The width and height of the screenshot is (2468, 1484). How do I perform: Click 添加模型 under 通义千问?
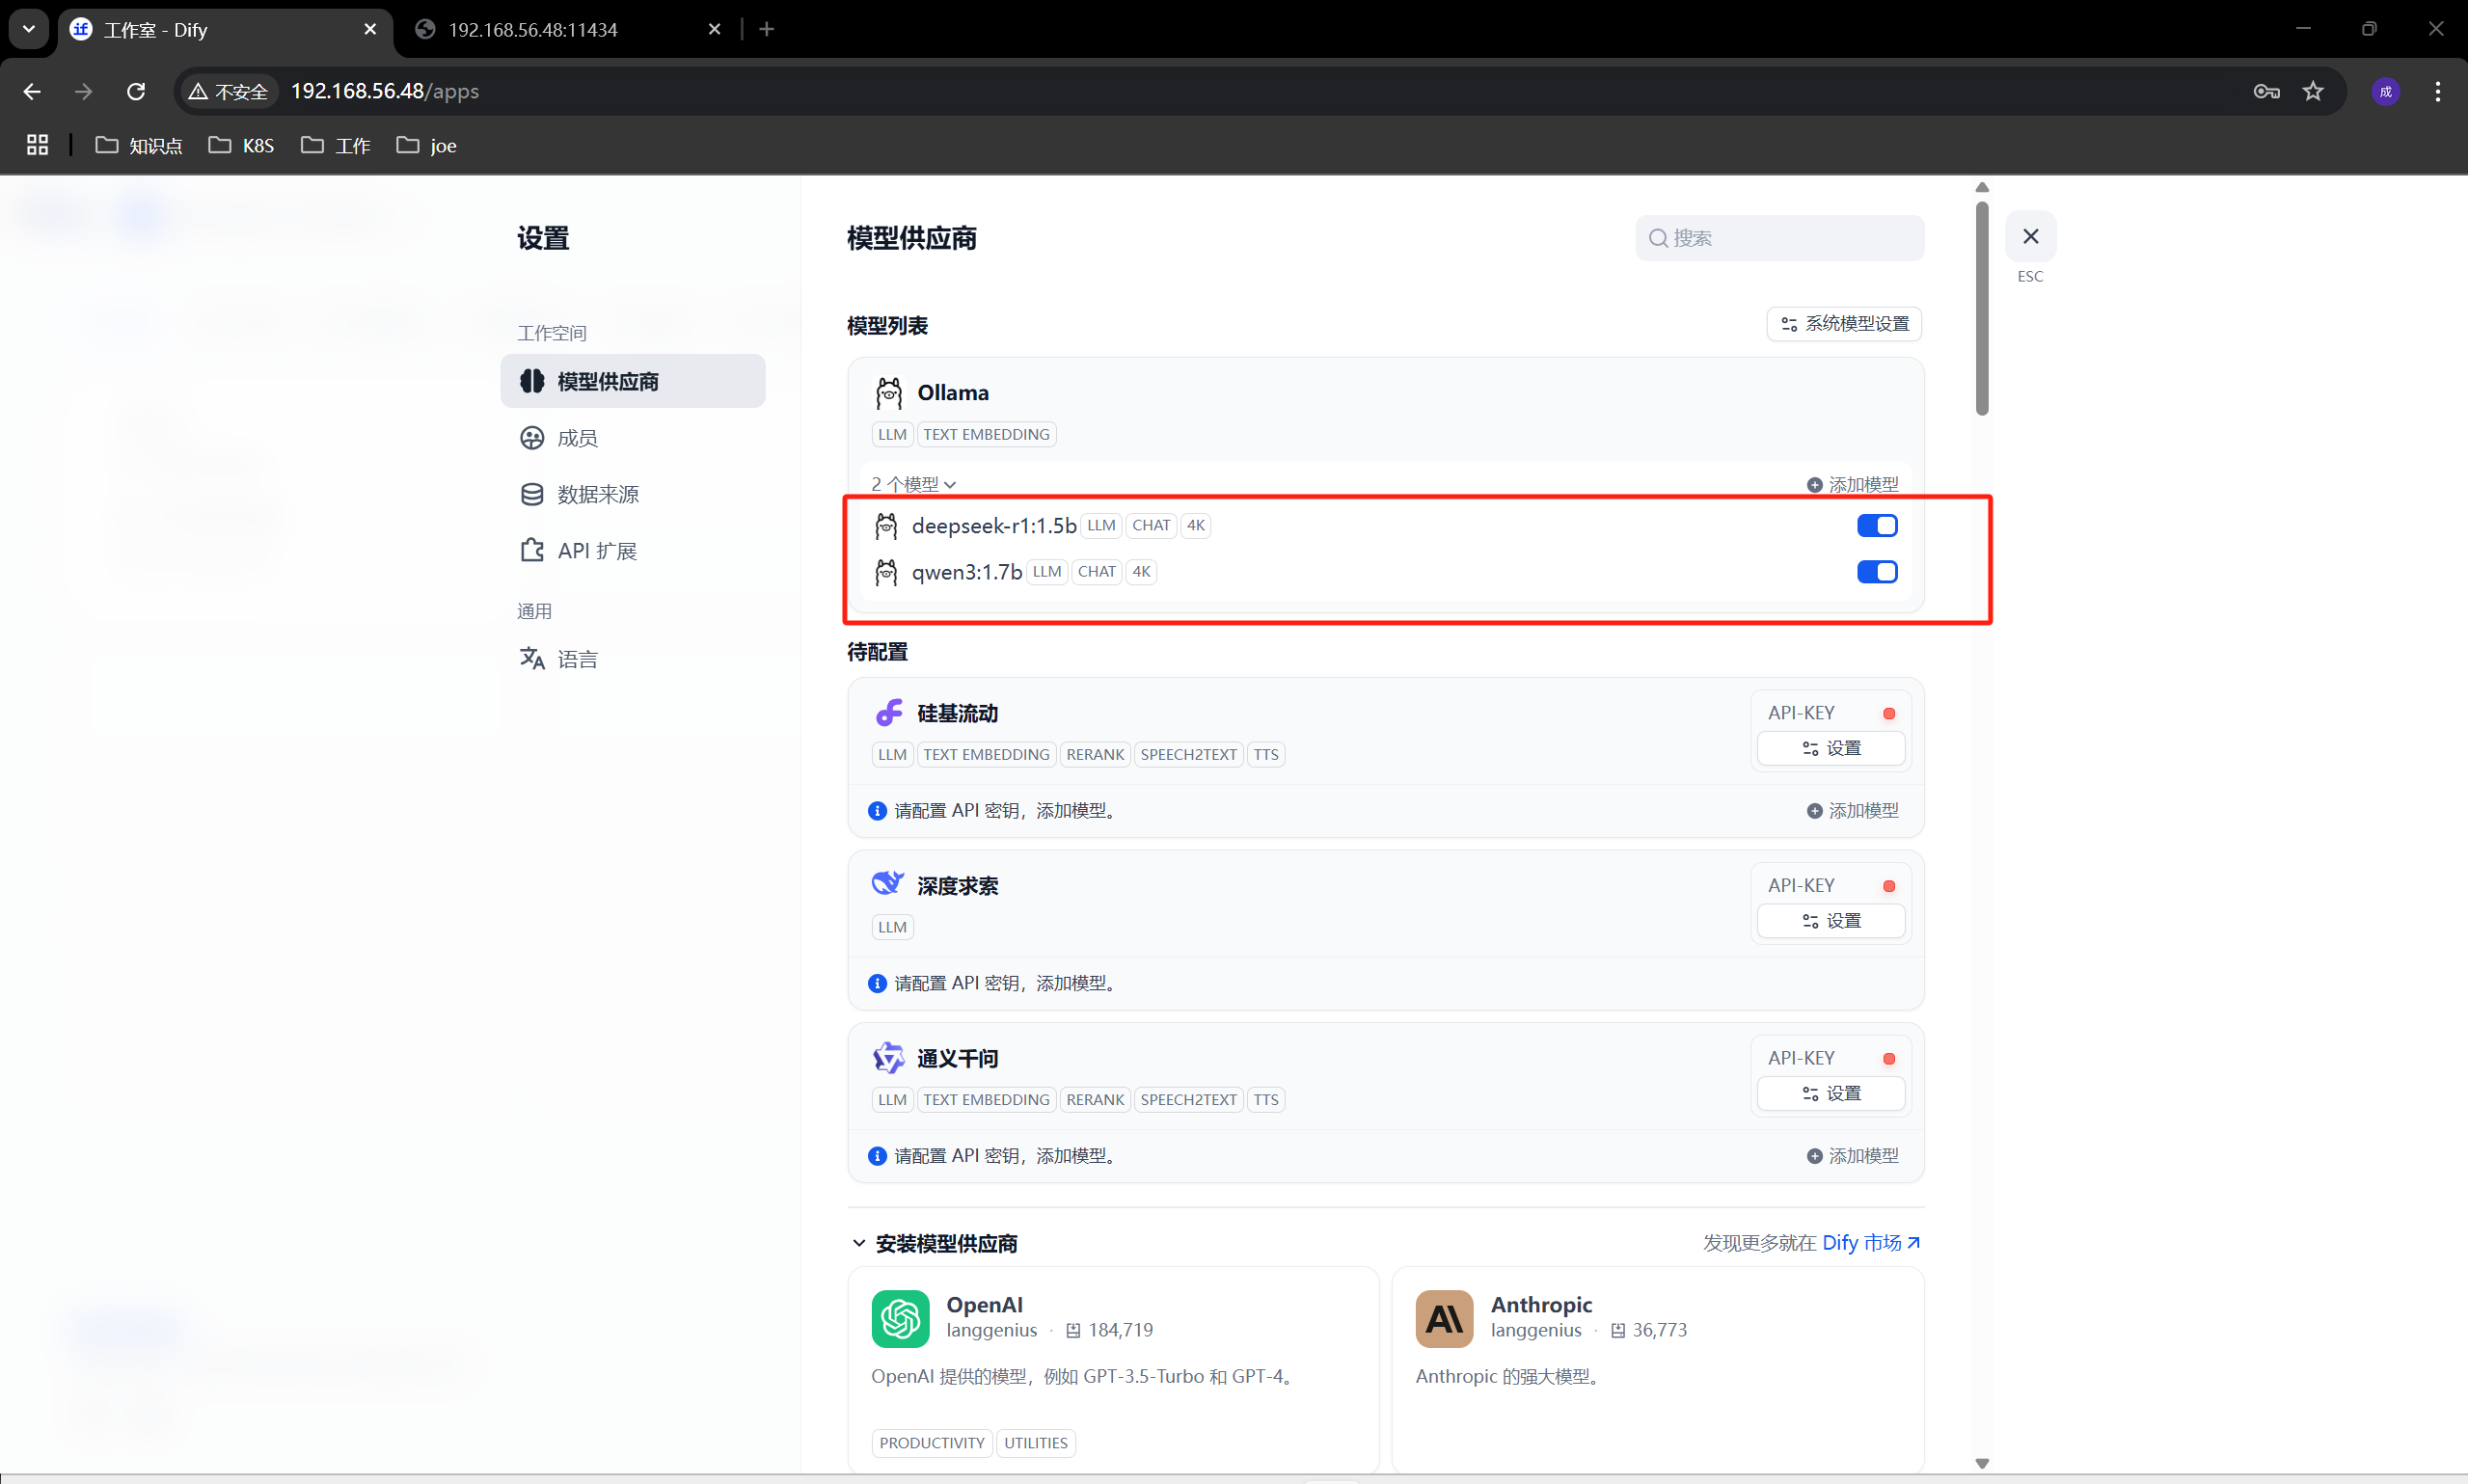point(1852,1155)
